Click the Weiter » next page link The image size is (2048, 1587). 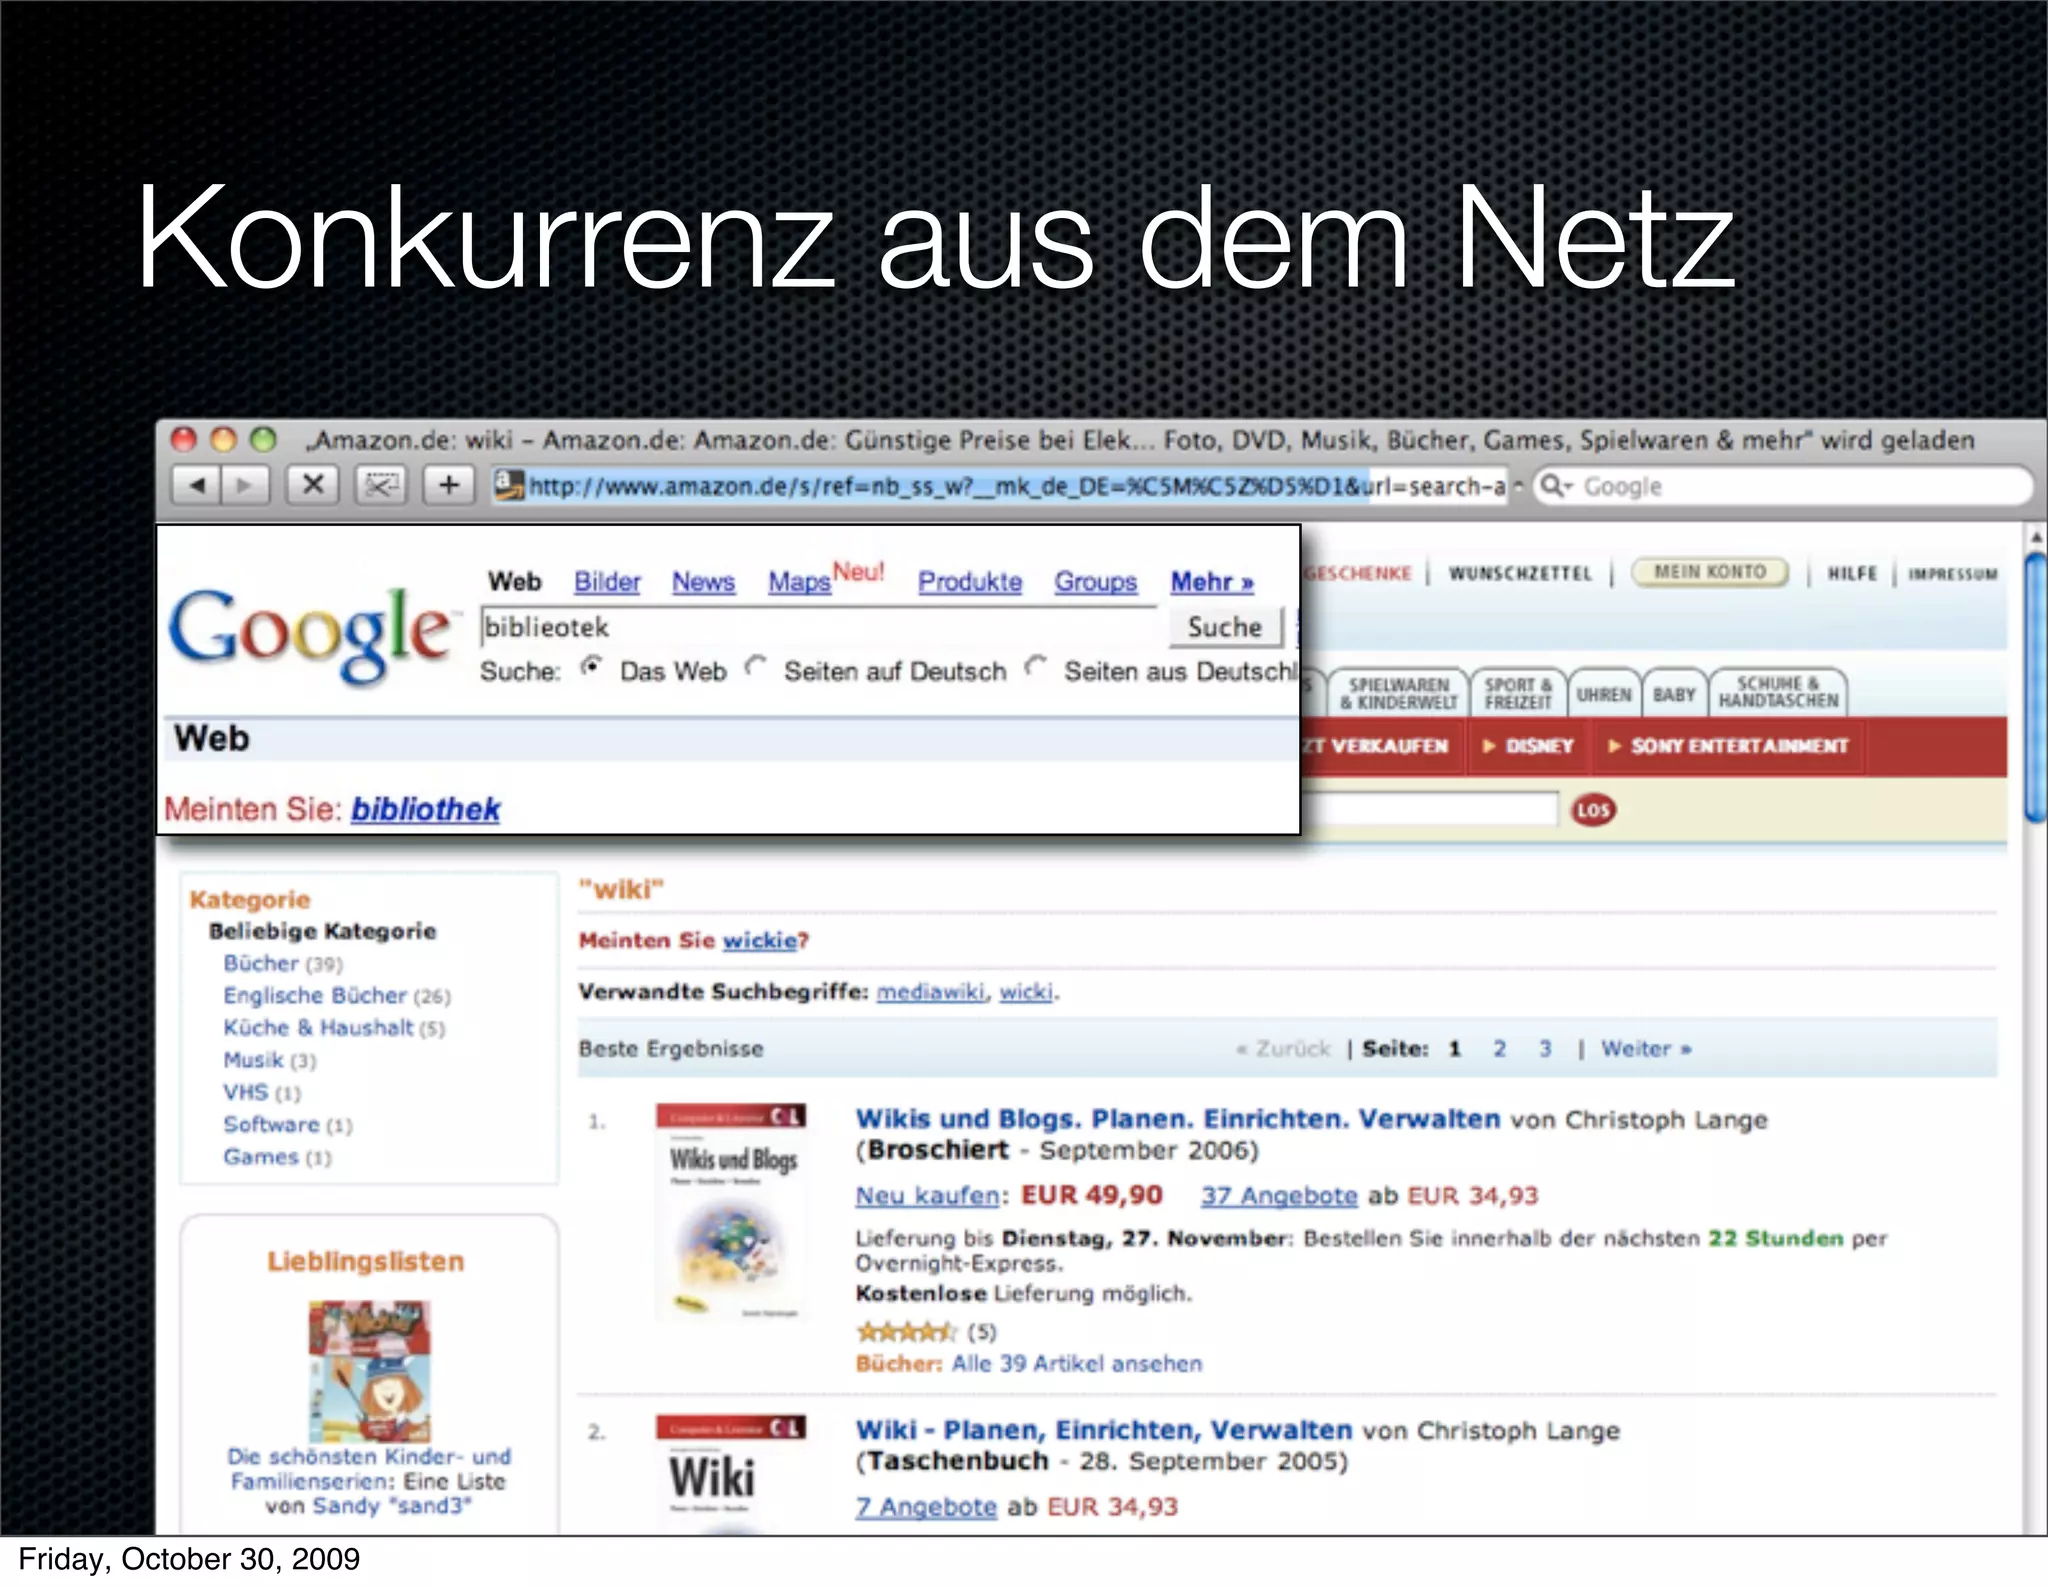pos(1646,1048)
